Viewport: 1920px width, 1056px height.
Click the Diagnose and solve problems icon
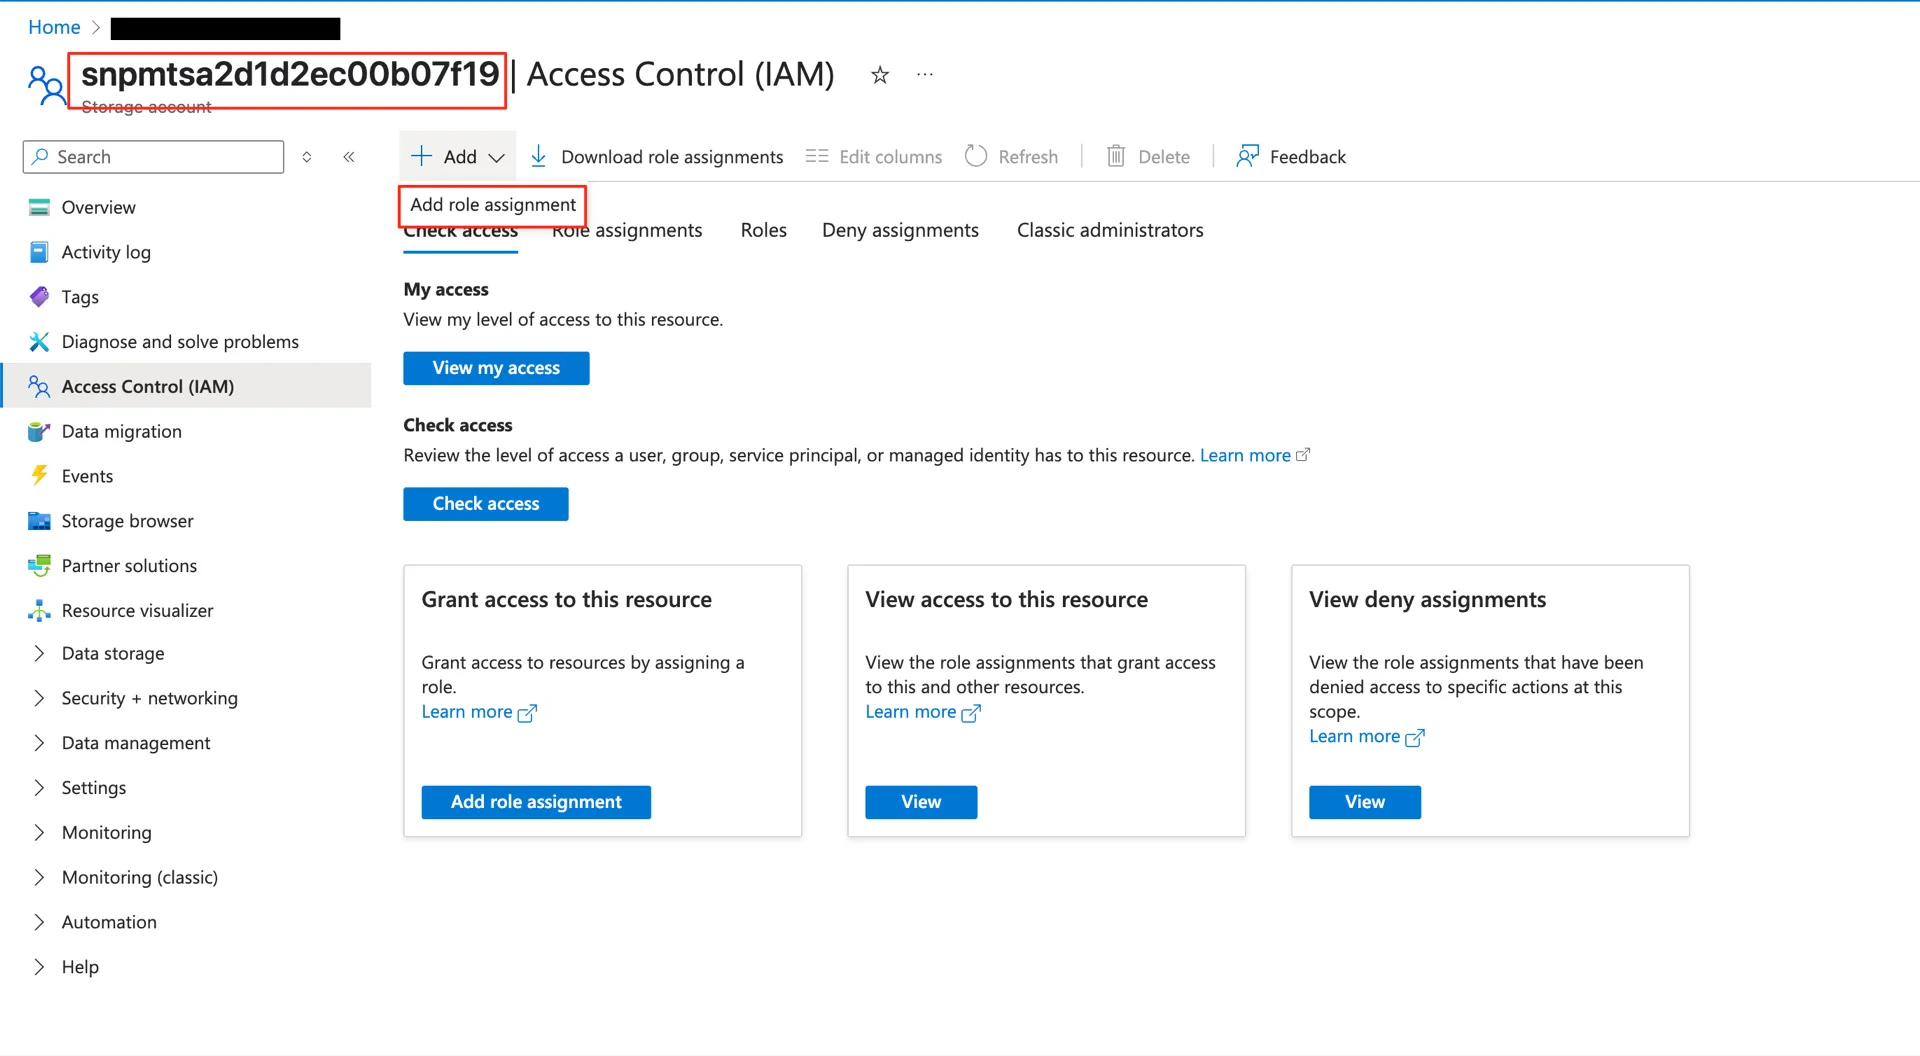click(x=39, y=342)
